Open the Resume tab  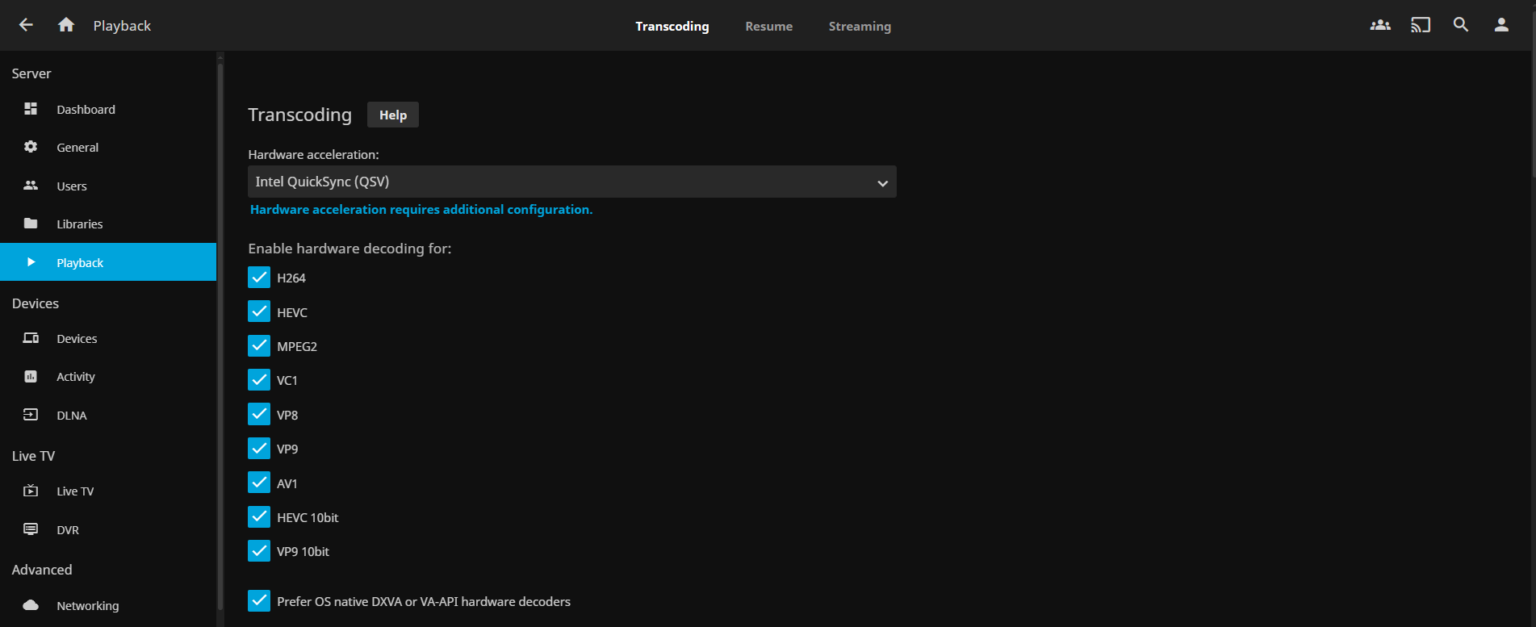768,26
